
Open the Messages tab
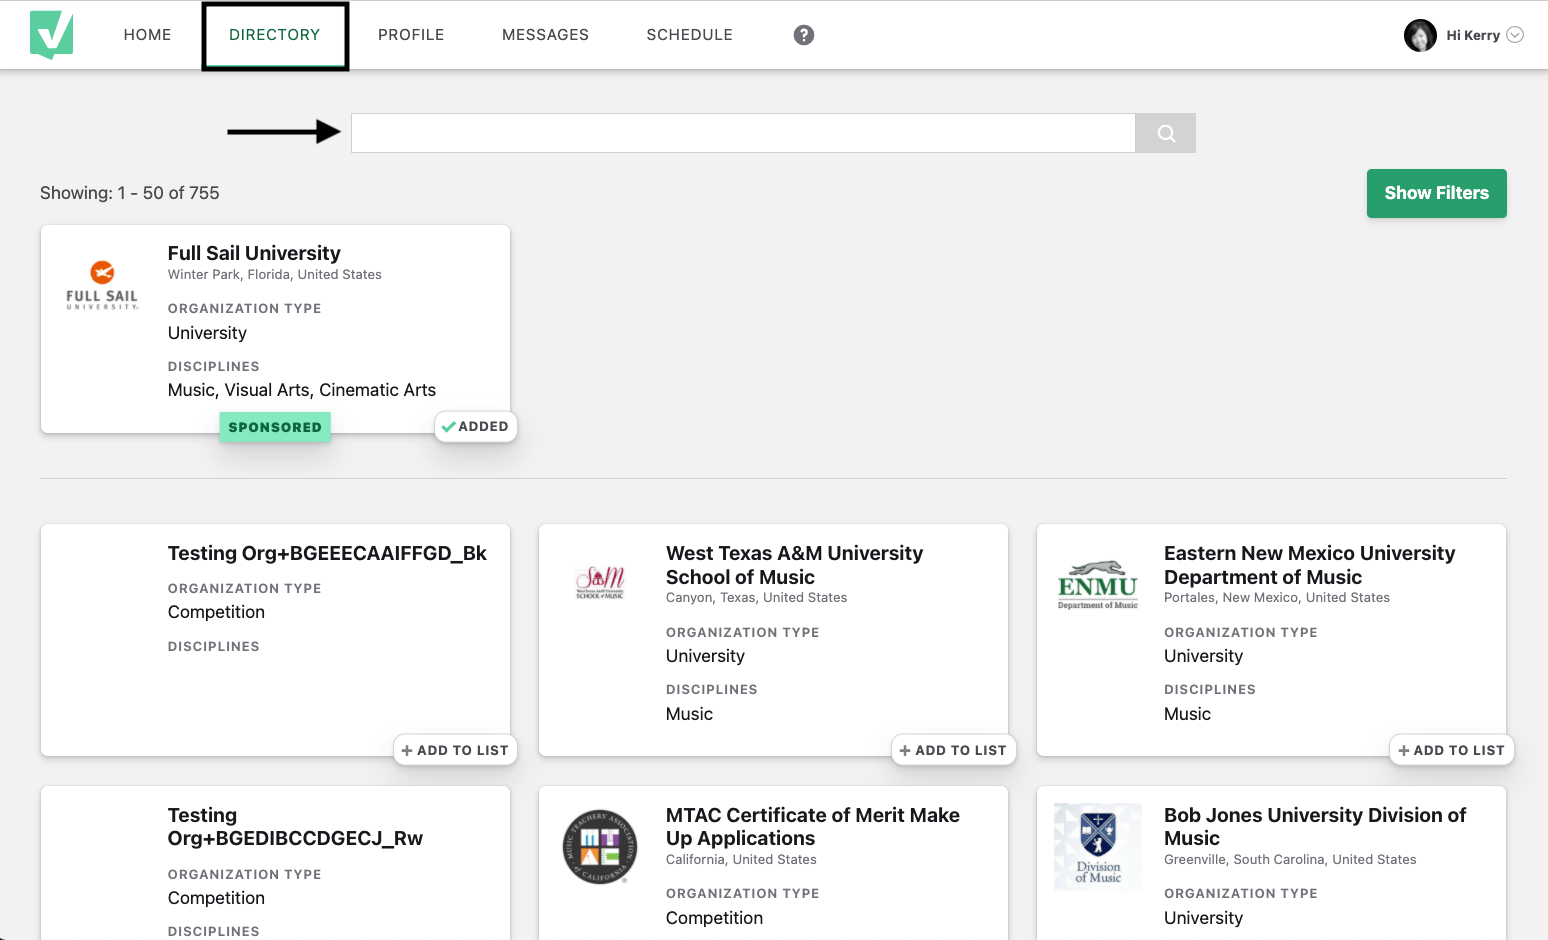click(545, 35)
